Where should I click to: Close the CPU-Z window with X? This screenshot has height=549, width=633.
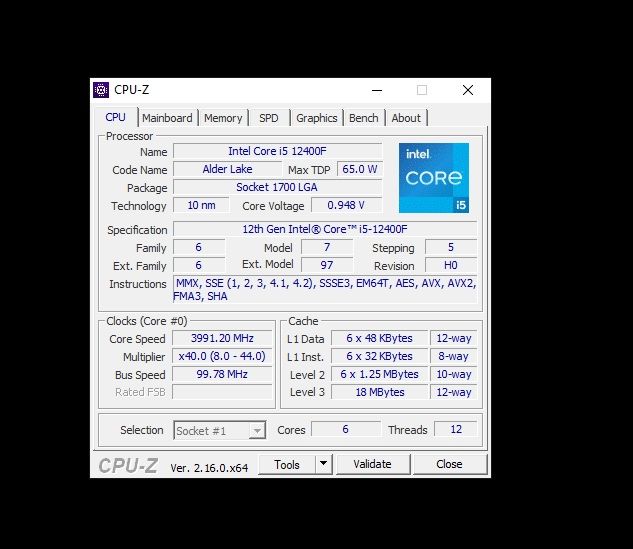pos(467,90)
